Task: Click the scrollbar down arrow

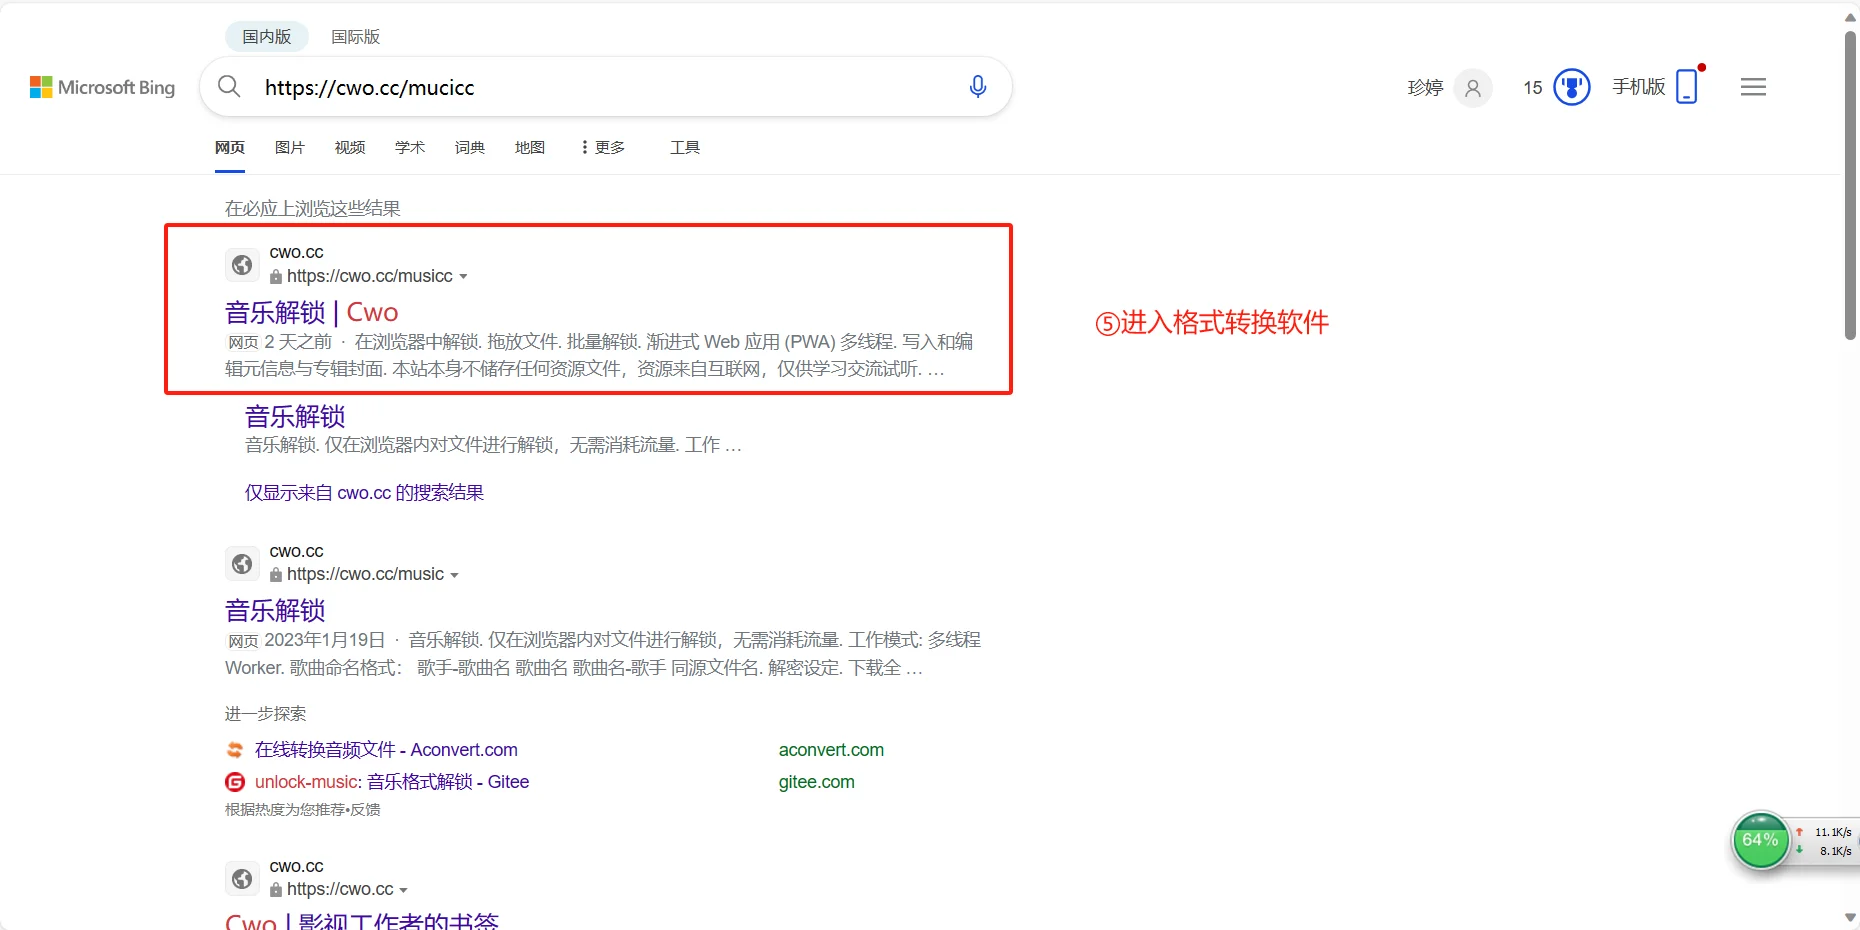Action: (1851, 917)
